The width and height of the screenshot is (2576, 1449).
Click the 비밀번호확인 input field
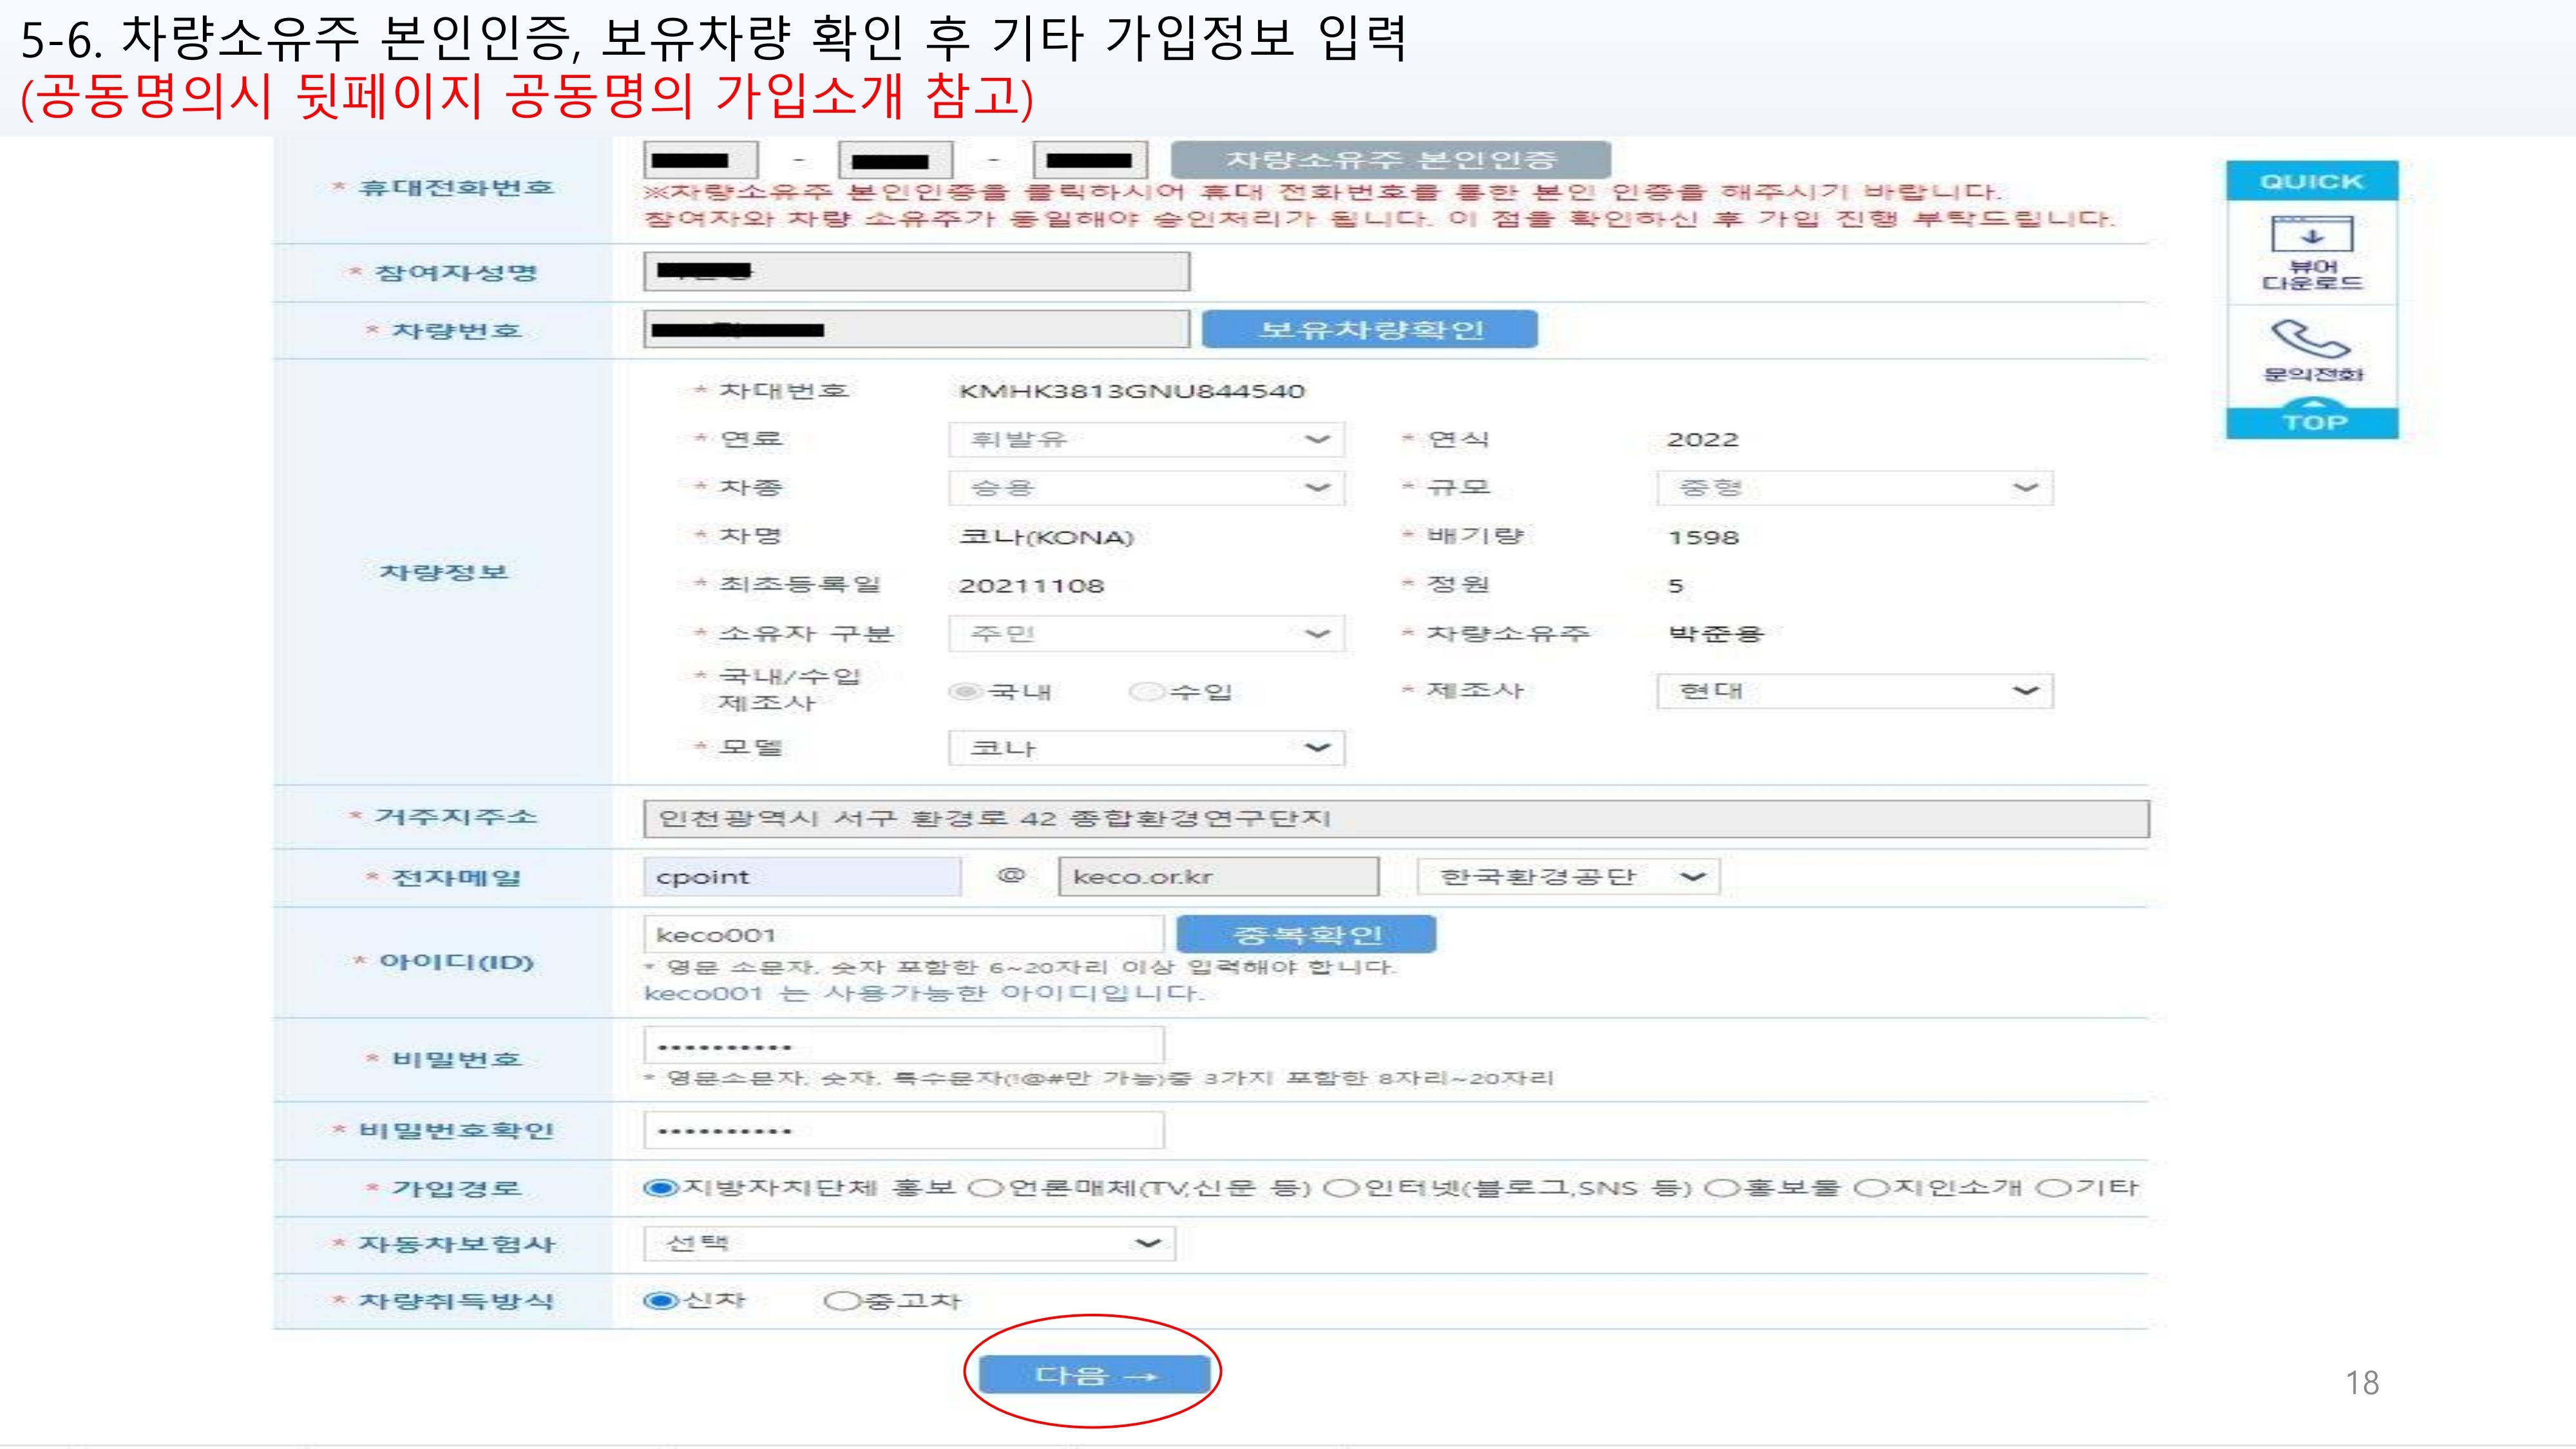pos(902,1131)
